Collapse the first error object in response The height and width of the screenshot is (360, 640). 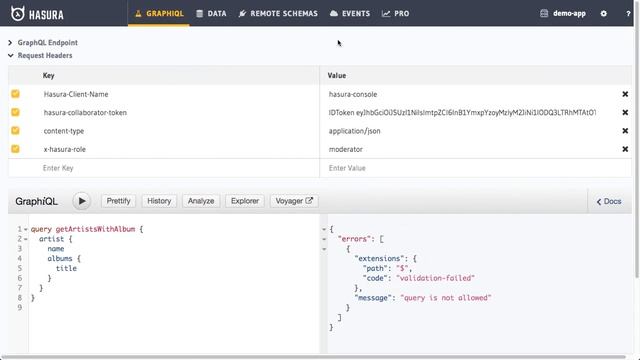pos(324,249)
